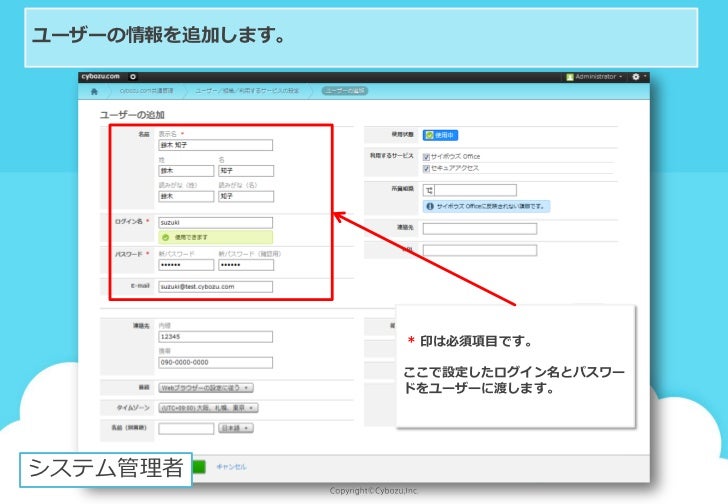Open the gear settings menu

pyautogui.click(x=636, y=77)
